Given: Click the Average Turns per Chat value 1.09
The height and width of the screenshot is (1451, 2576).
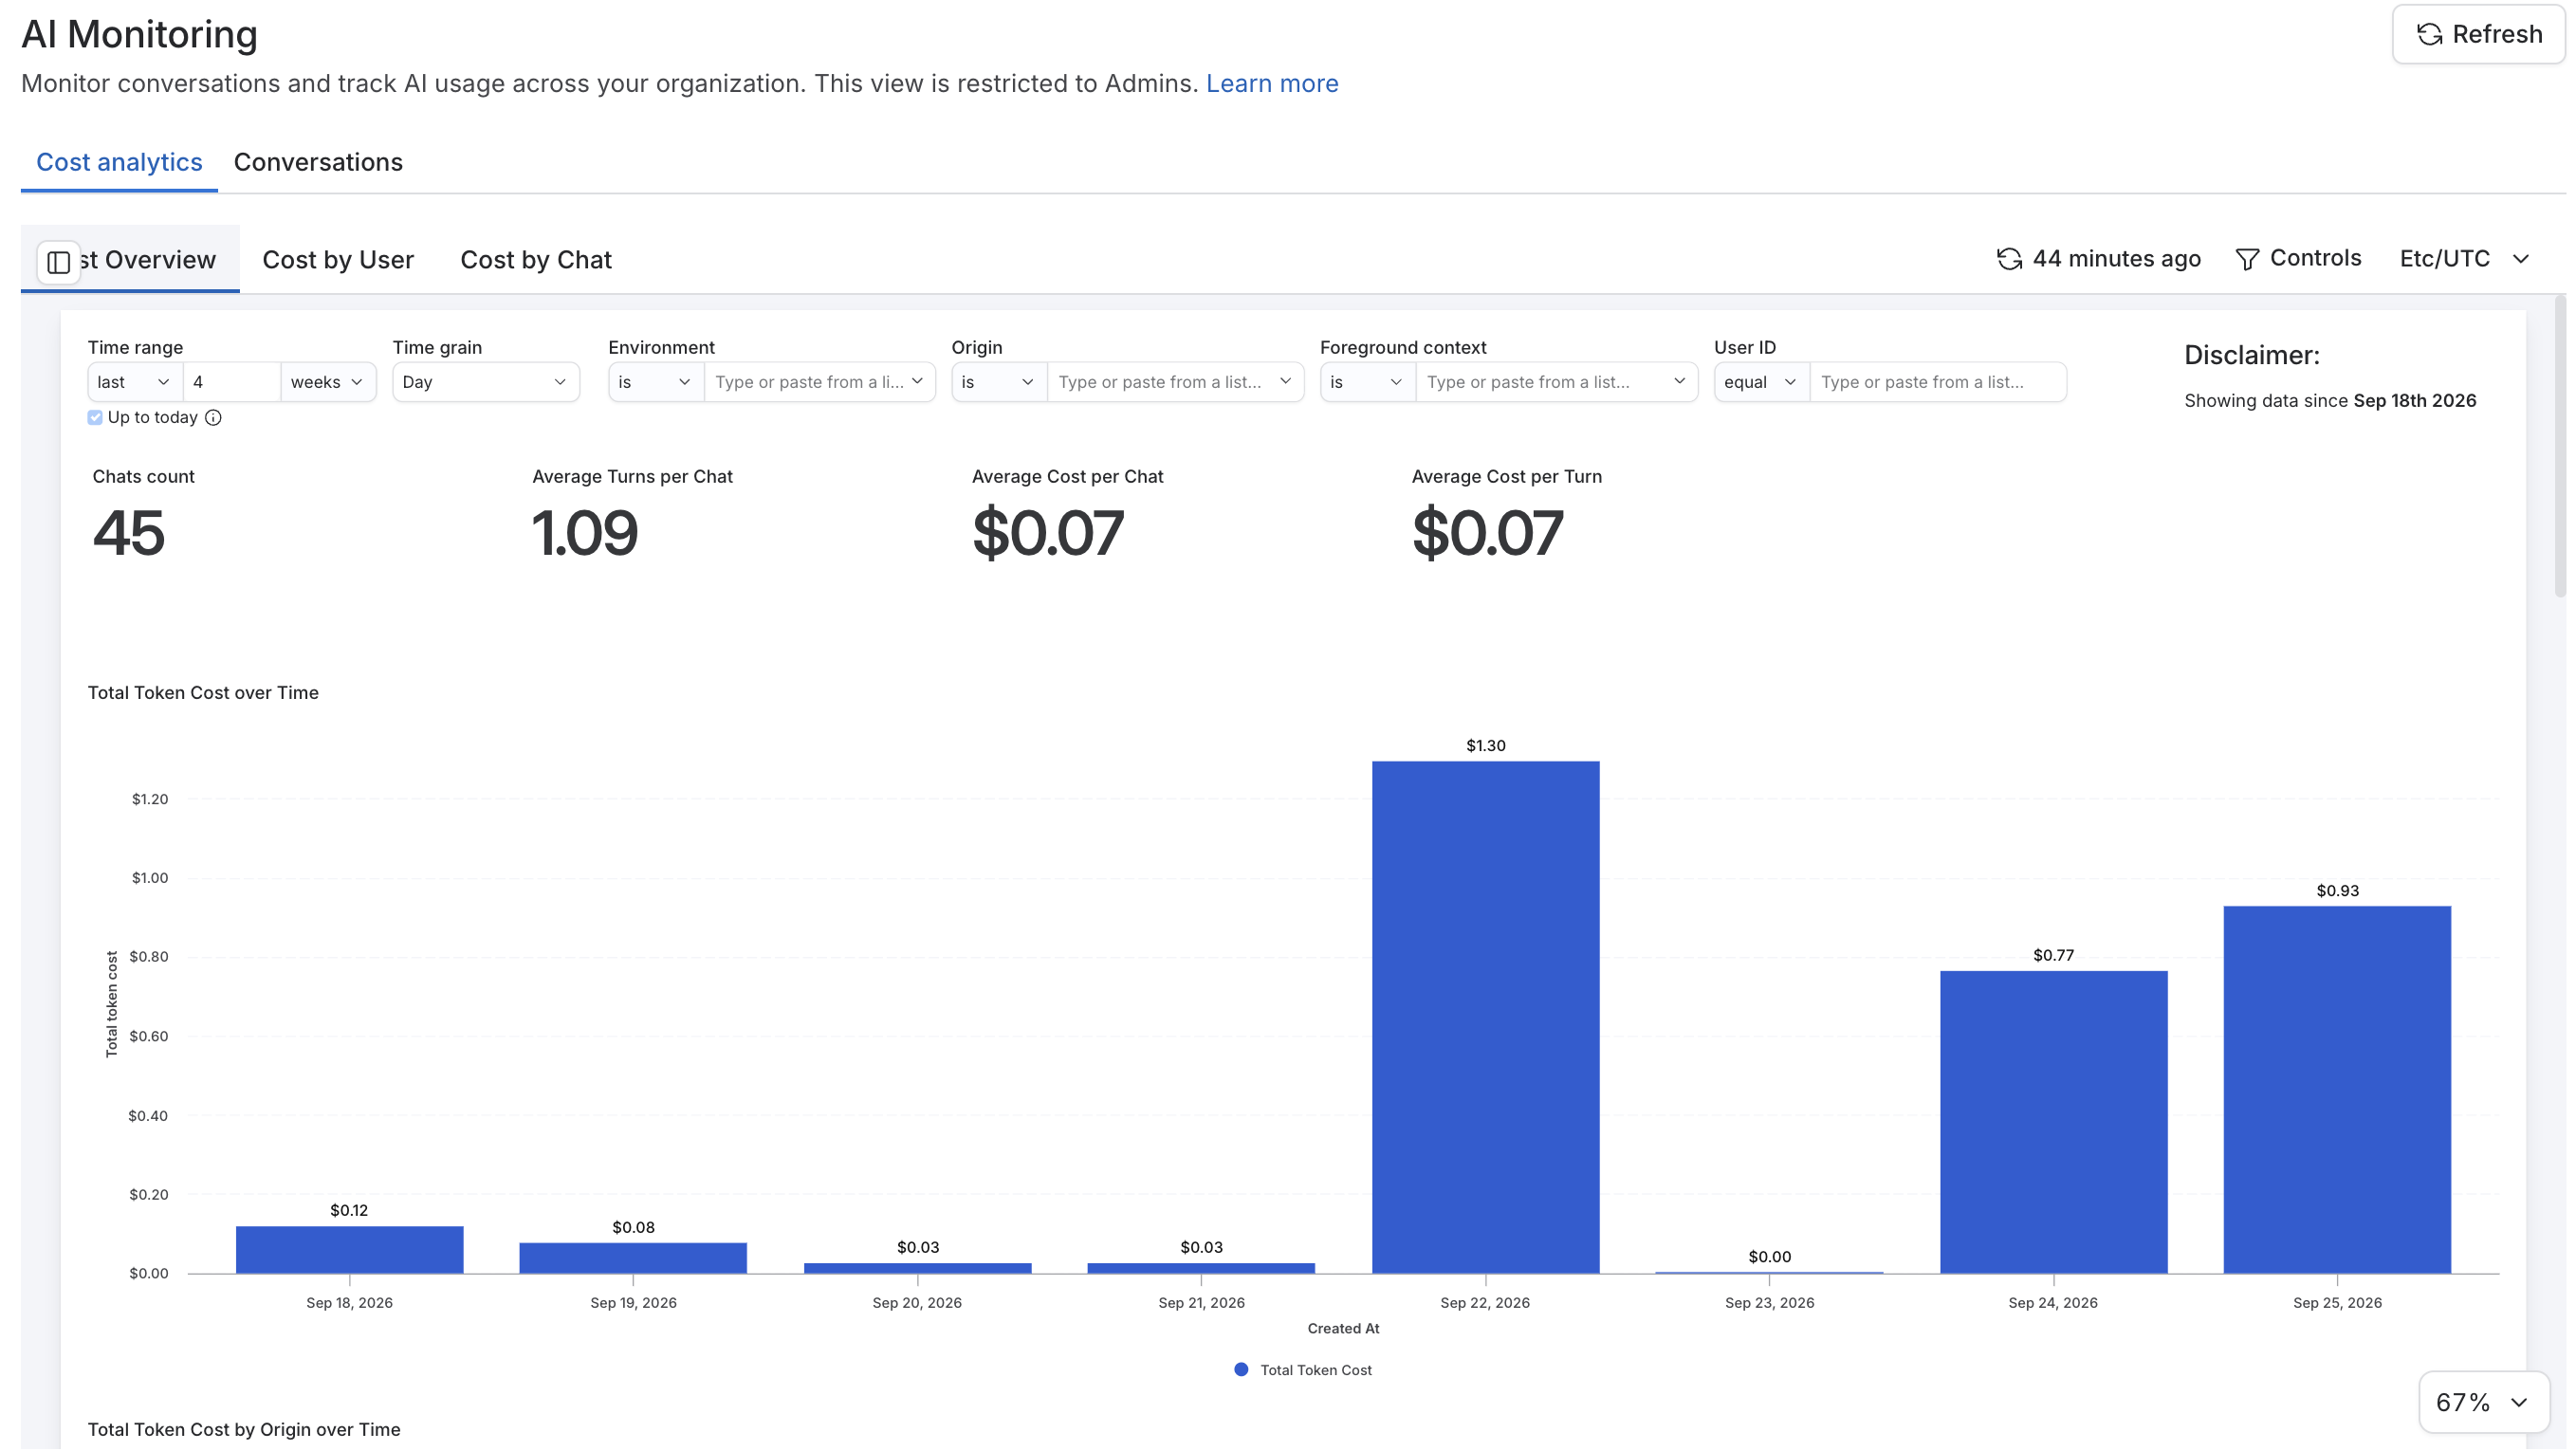Looking at the screenshot, I should (584, 532).
